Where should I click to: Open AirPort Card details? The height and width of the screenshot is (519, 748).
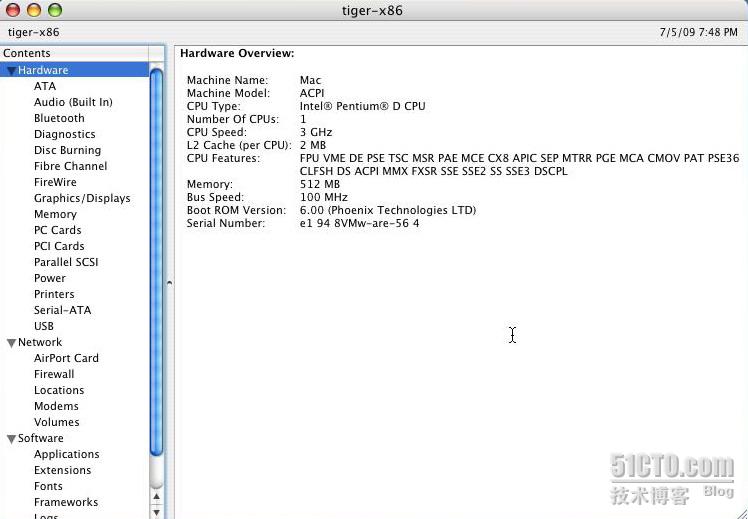click(x=66, y=358)
